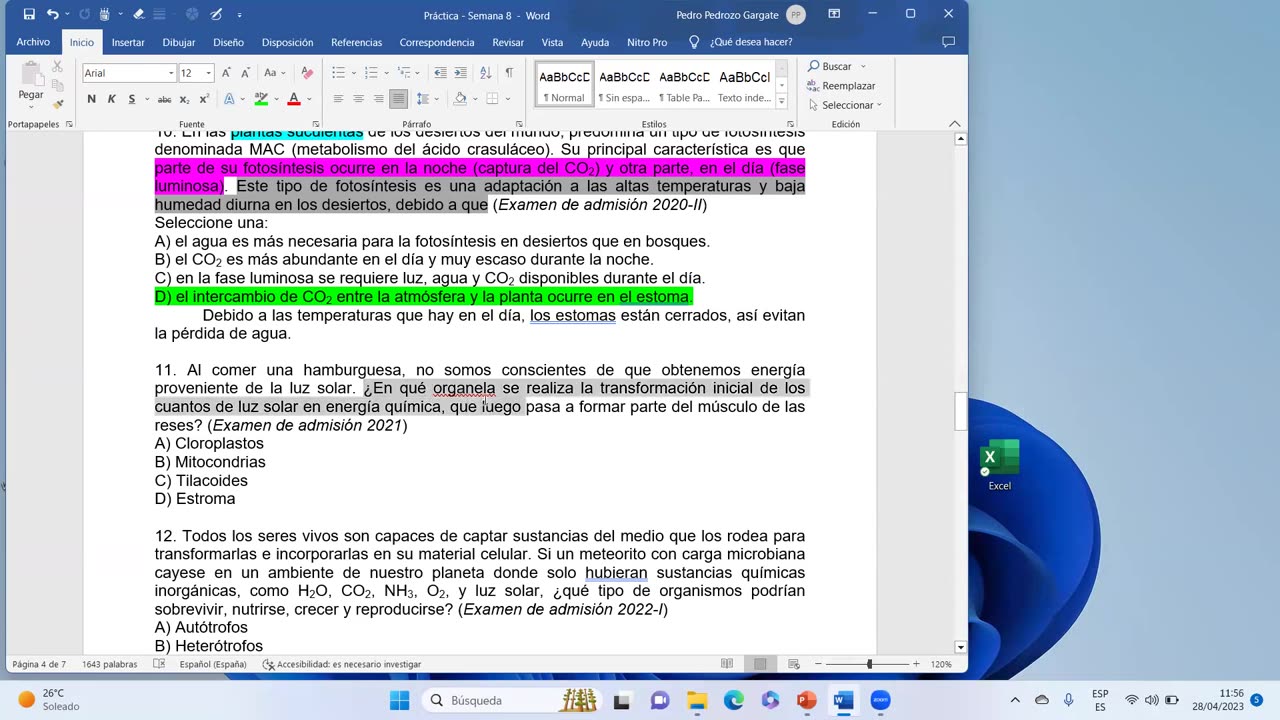Screen dimensions: 1280x720
Task: Open the comments pane icon
Action: pos(948,42)
